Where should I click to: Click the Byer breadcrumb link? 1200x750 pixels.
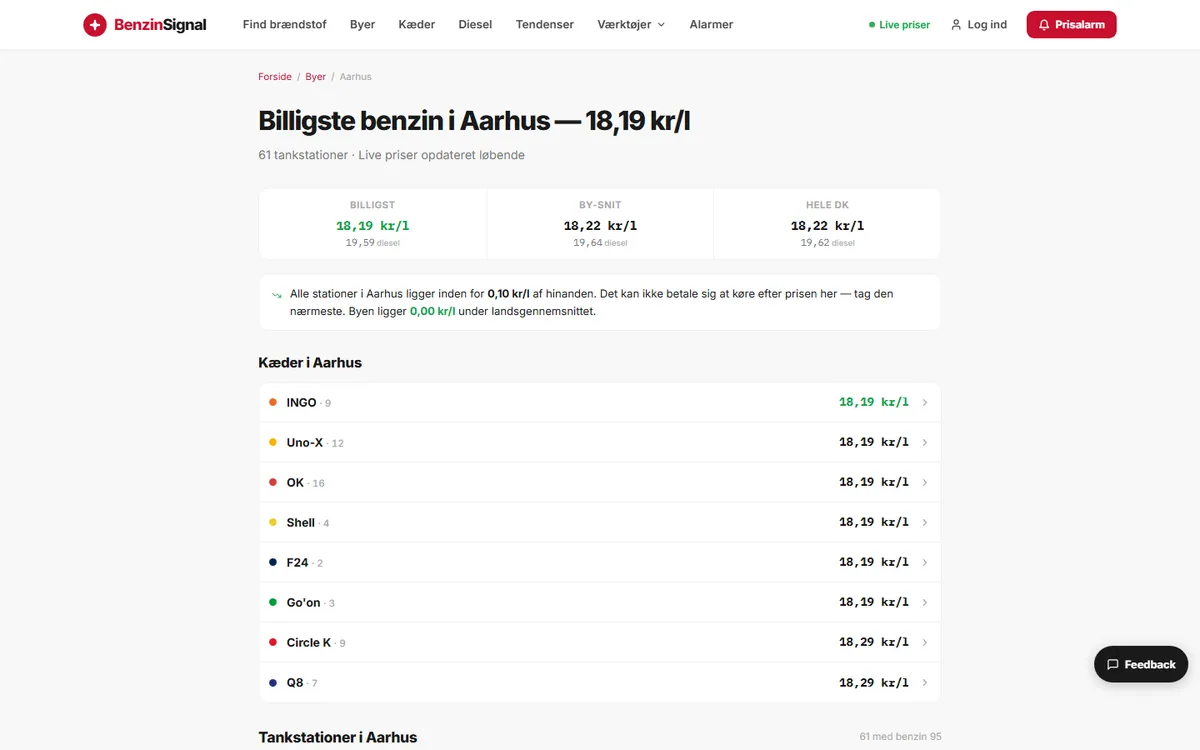[x=315, y=77]
